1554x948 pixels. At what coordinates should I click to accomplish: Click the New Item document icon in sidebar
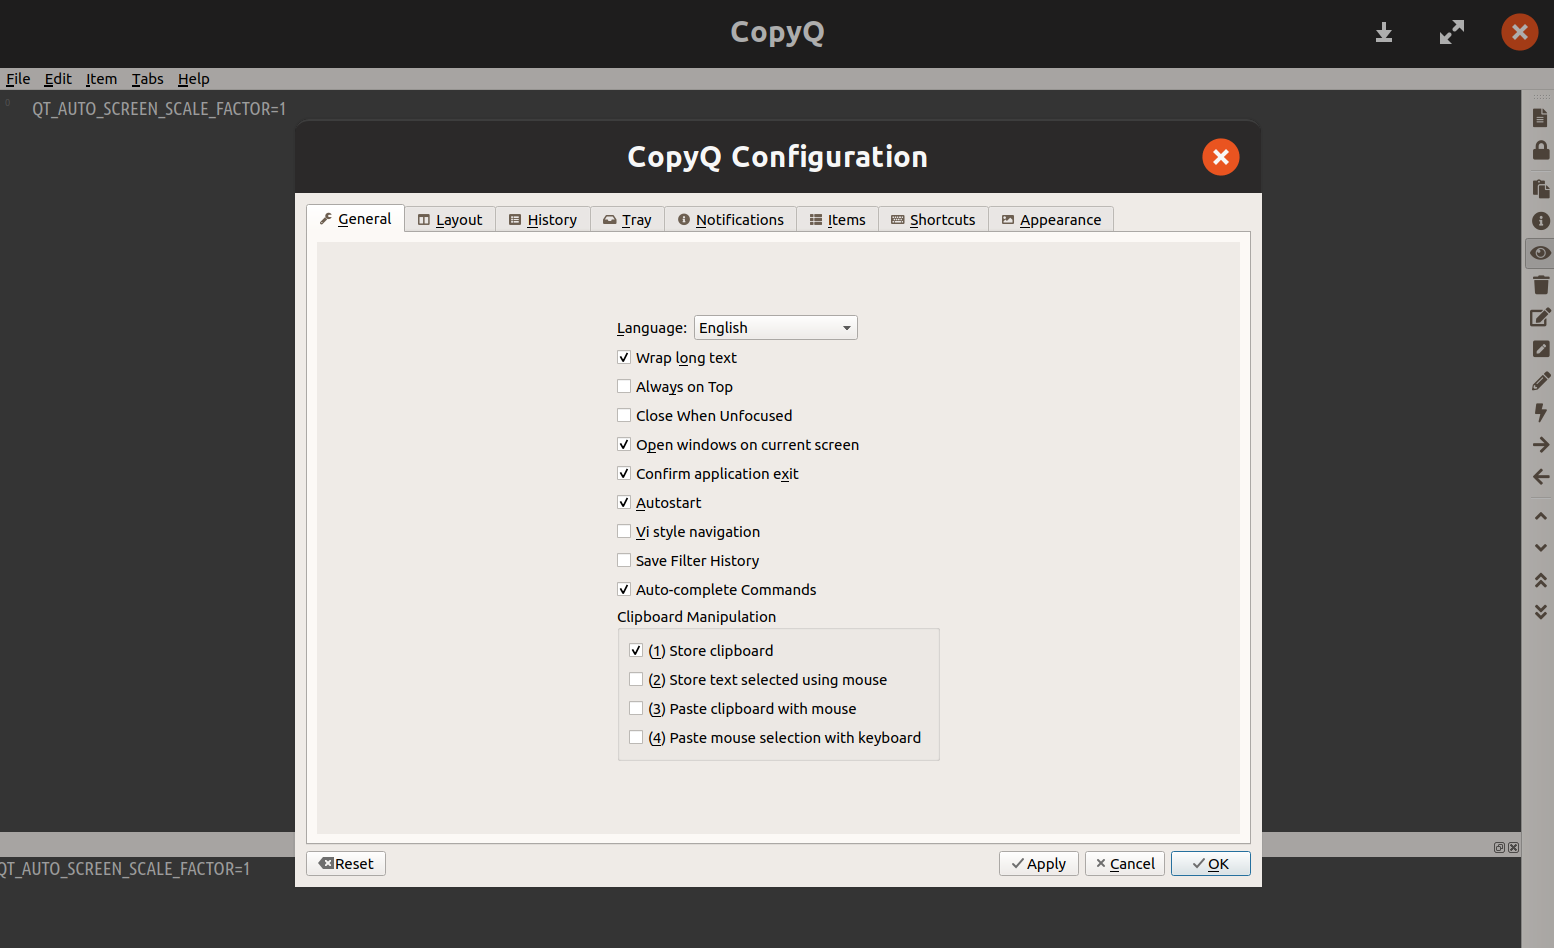tap(1540, 118)
